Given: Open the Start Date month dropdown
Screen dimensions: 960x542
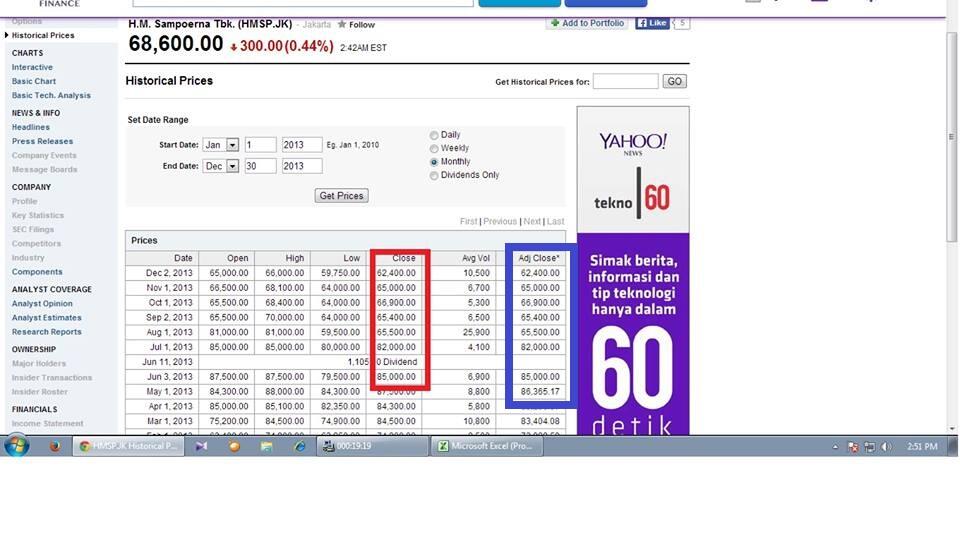Looking at the screenshot, I should 220,145.
